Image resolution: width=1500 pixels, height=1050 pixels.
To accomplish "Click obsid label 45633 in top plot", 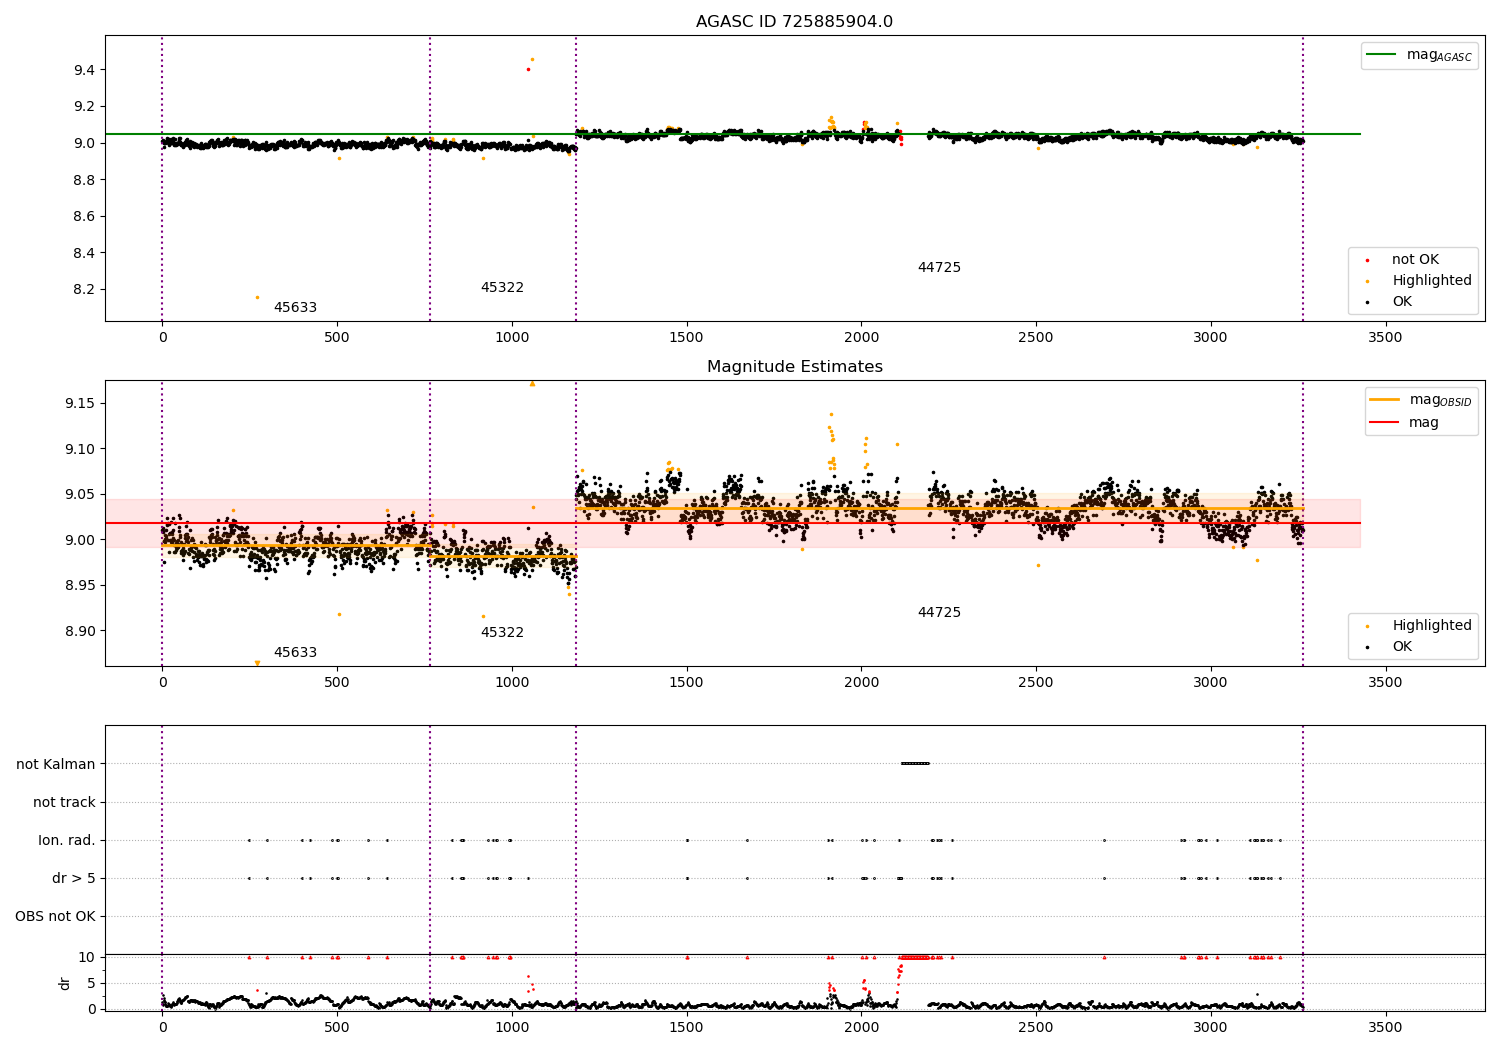I will coord(295,307).
